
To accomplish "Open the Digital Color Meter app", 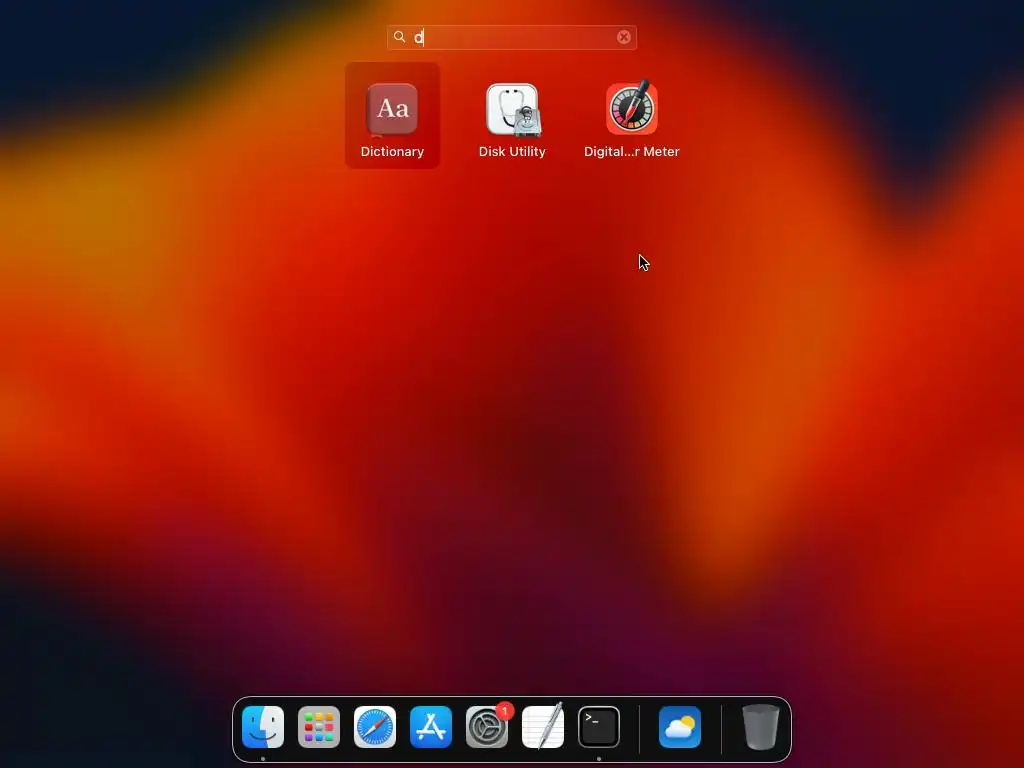I will (x=632, y=108).
